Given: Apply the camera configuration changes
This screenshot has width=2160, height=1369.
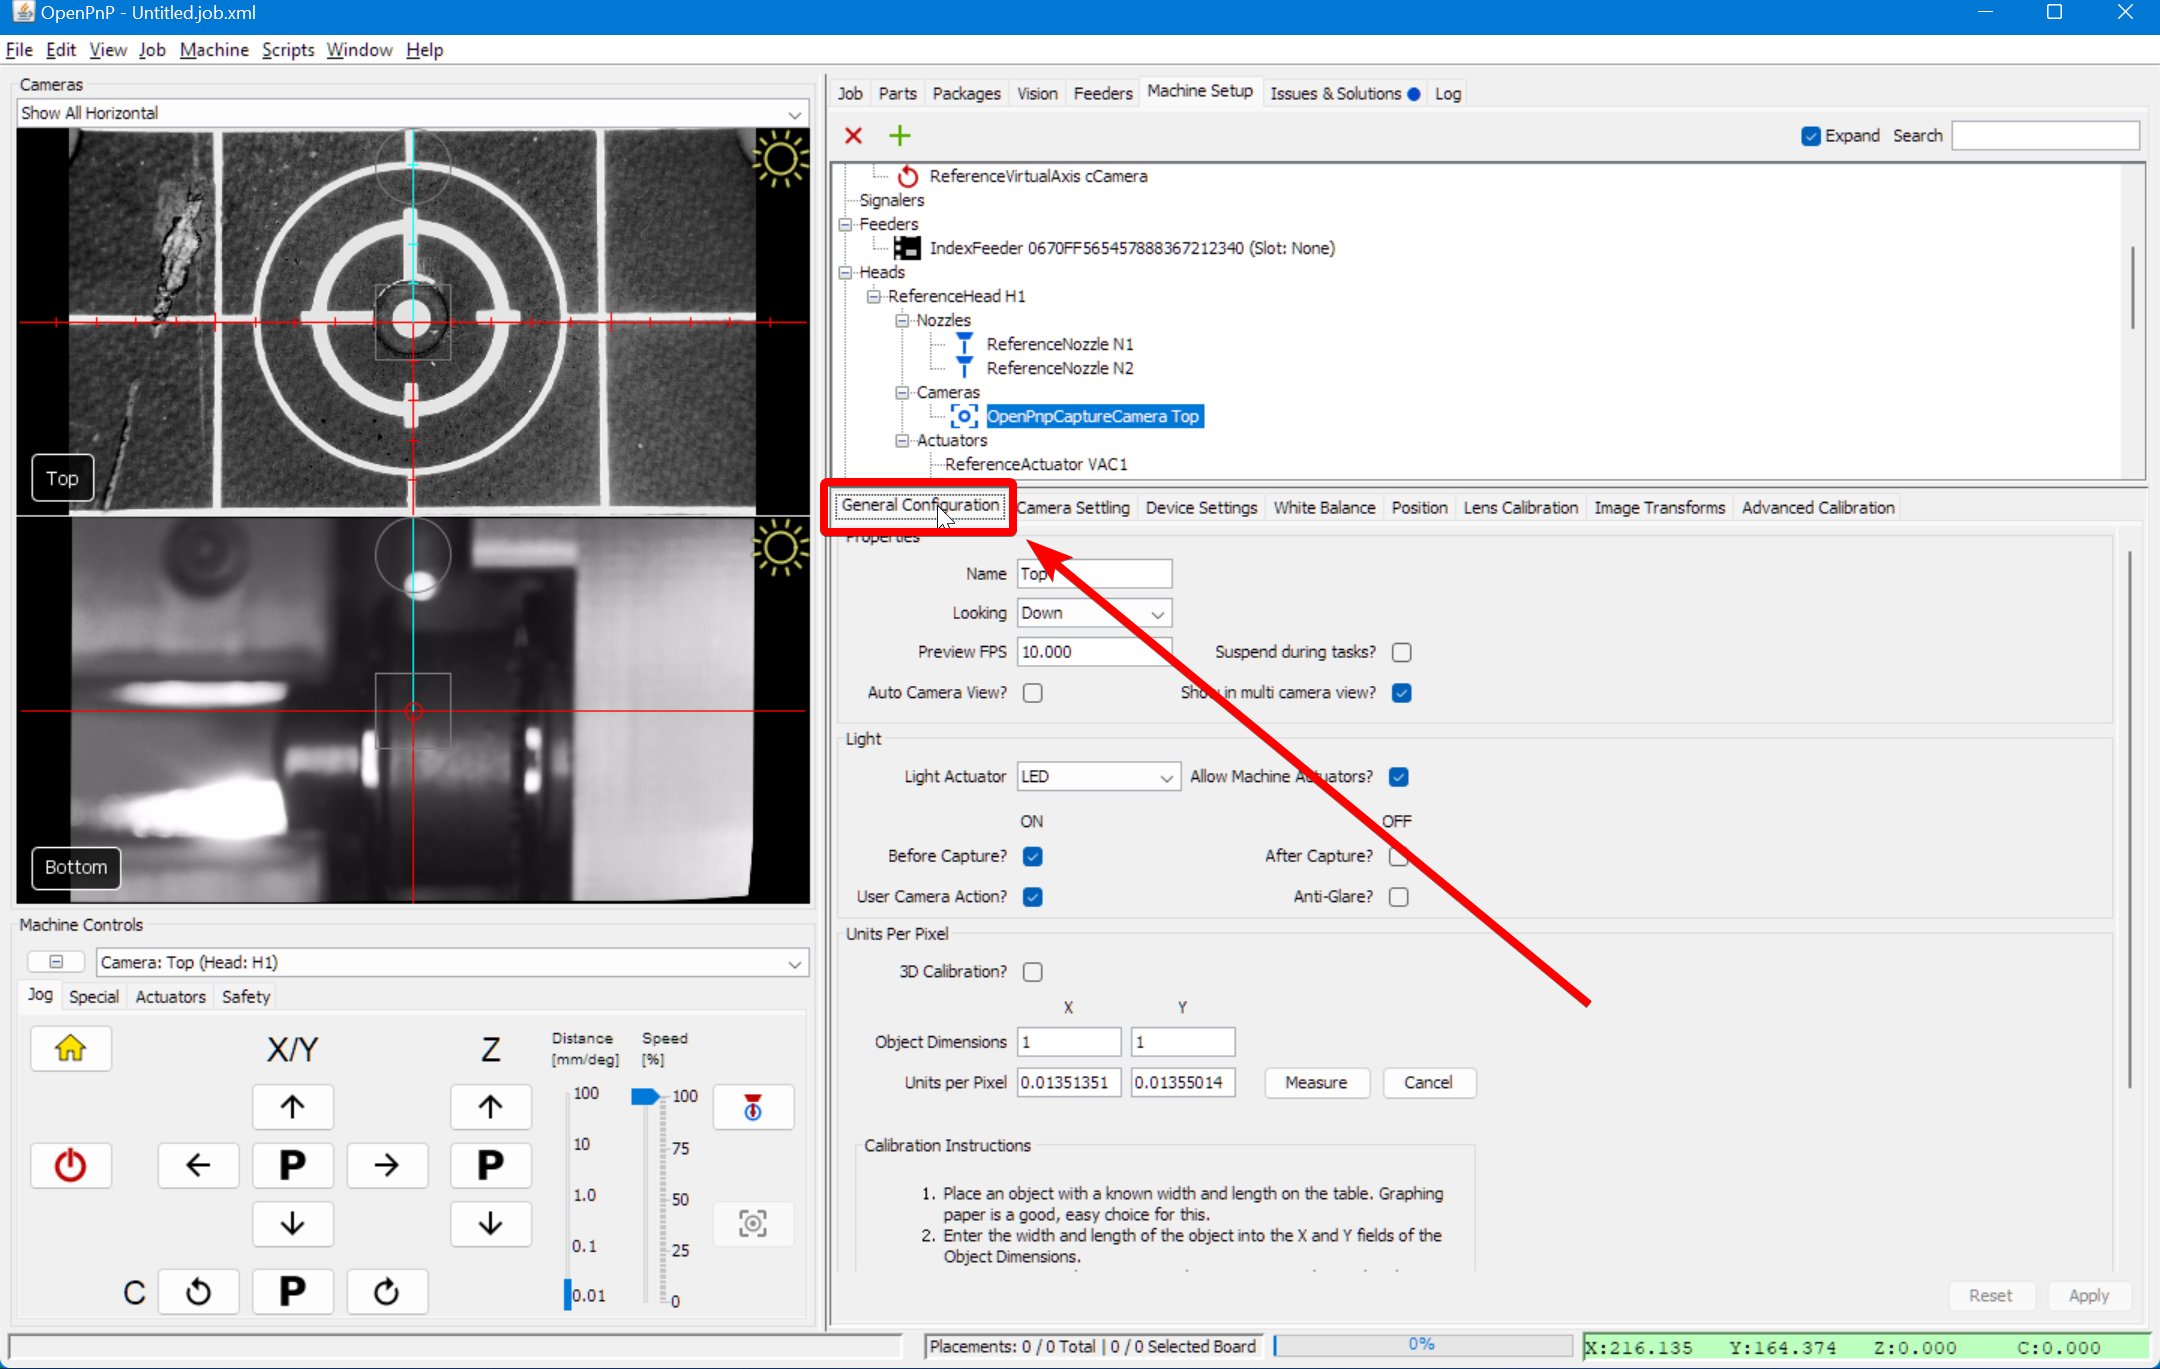Looking at the screenshot, I should pos(2089,1294).
